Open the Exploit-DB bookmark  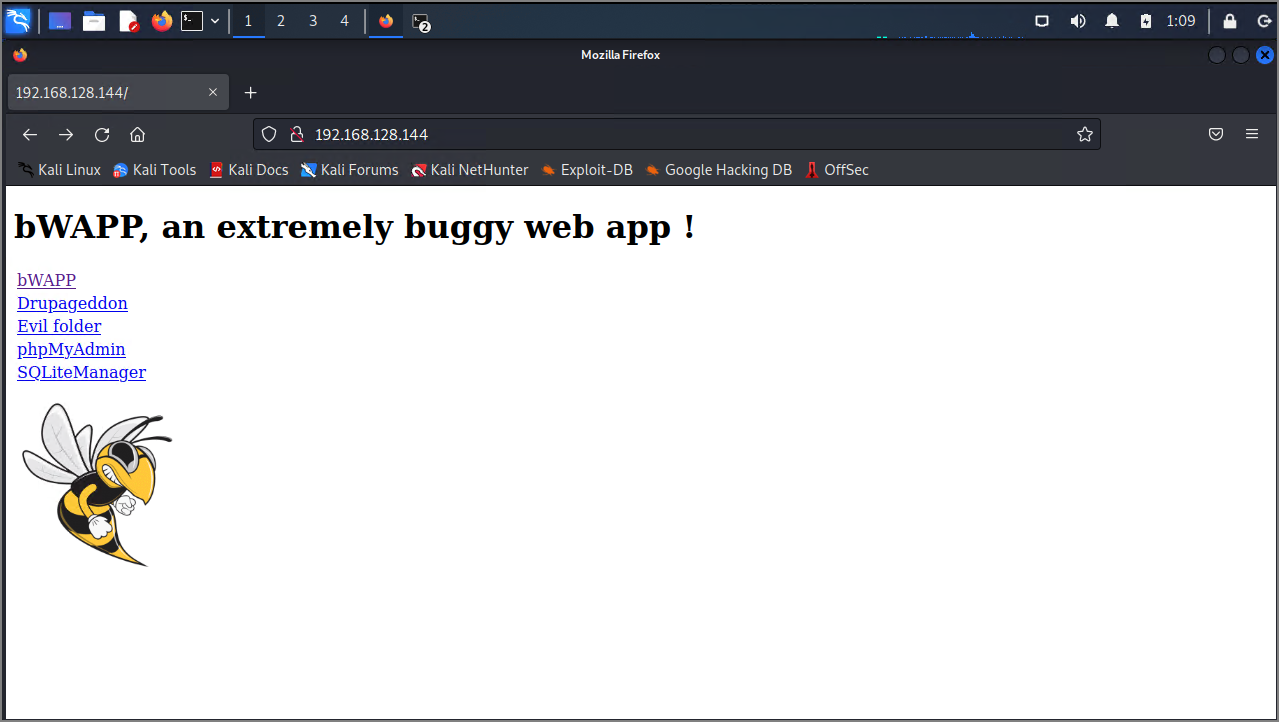(x=587, y=170)
